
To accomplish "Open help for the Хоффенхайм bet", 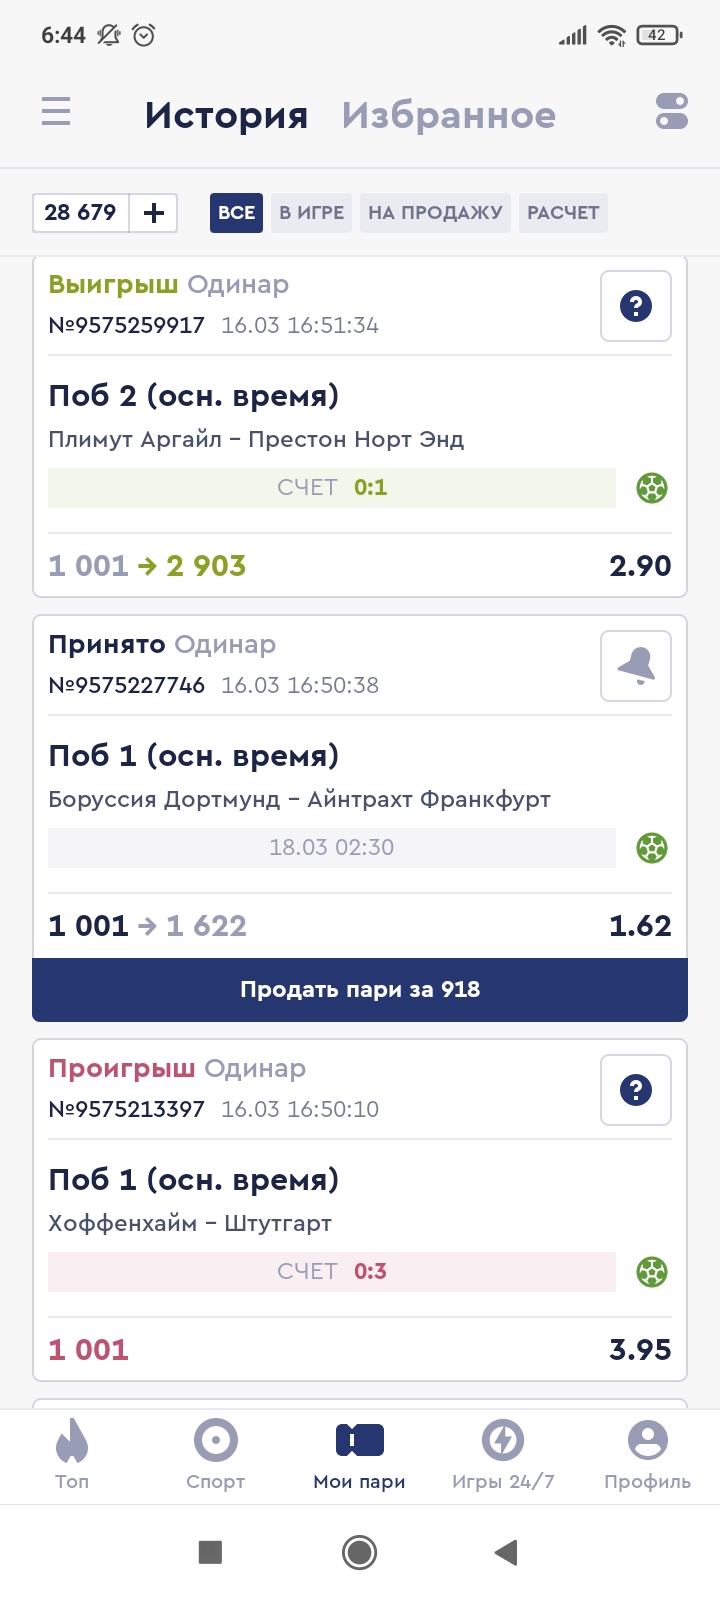I will pyautogui.click(x=636, y=1090).
